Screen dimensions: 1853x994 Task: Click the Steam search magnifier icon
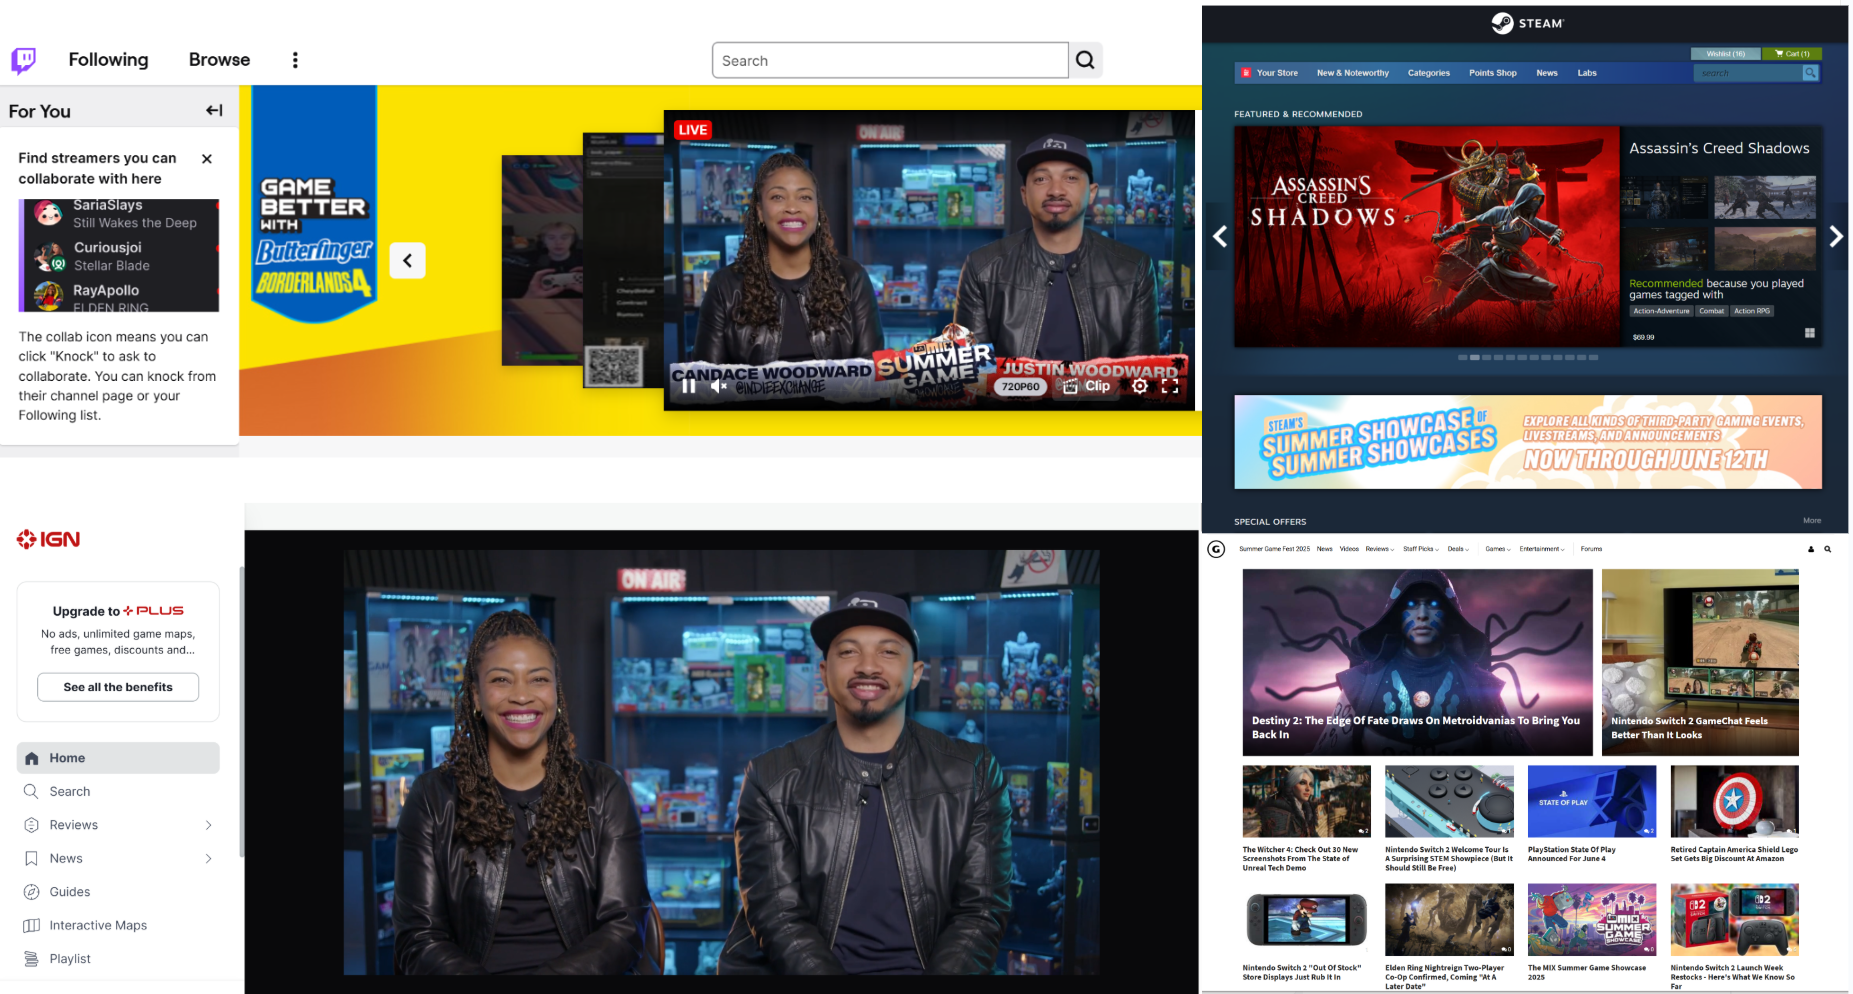1810,73
